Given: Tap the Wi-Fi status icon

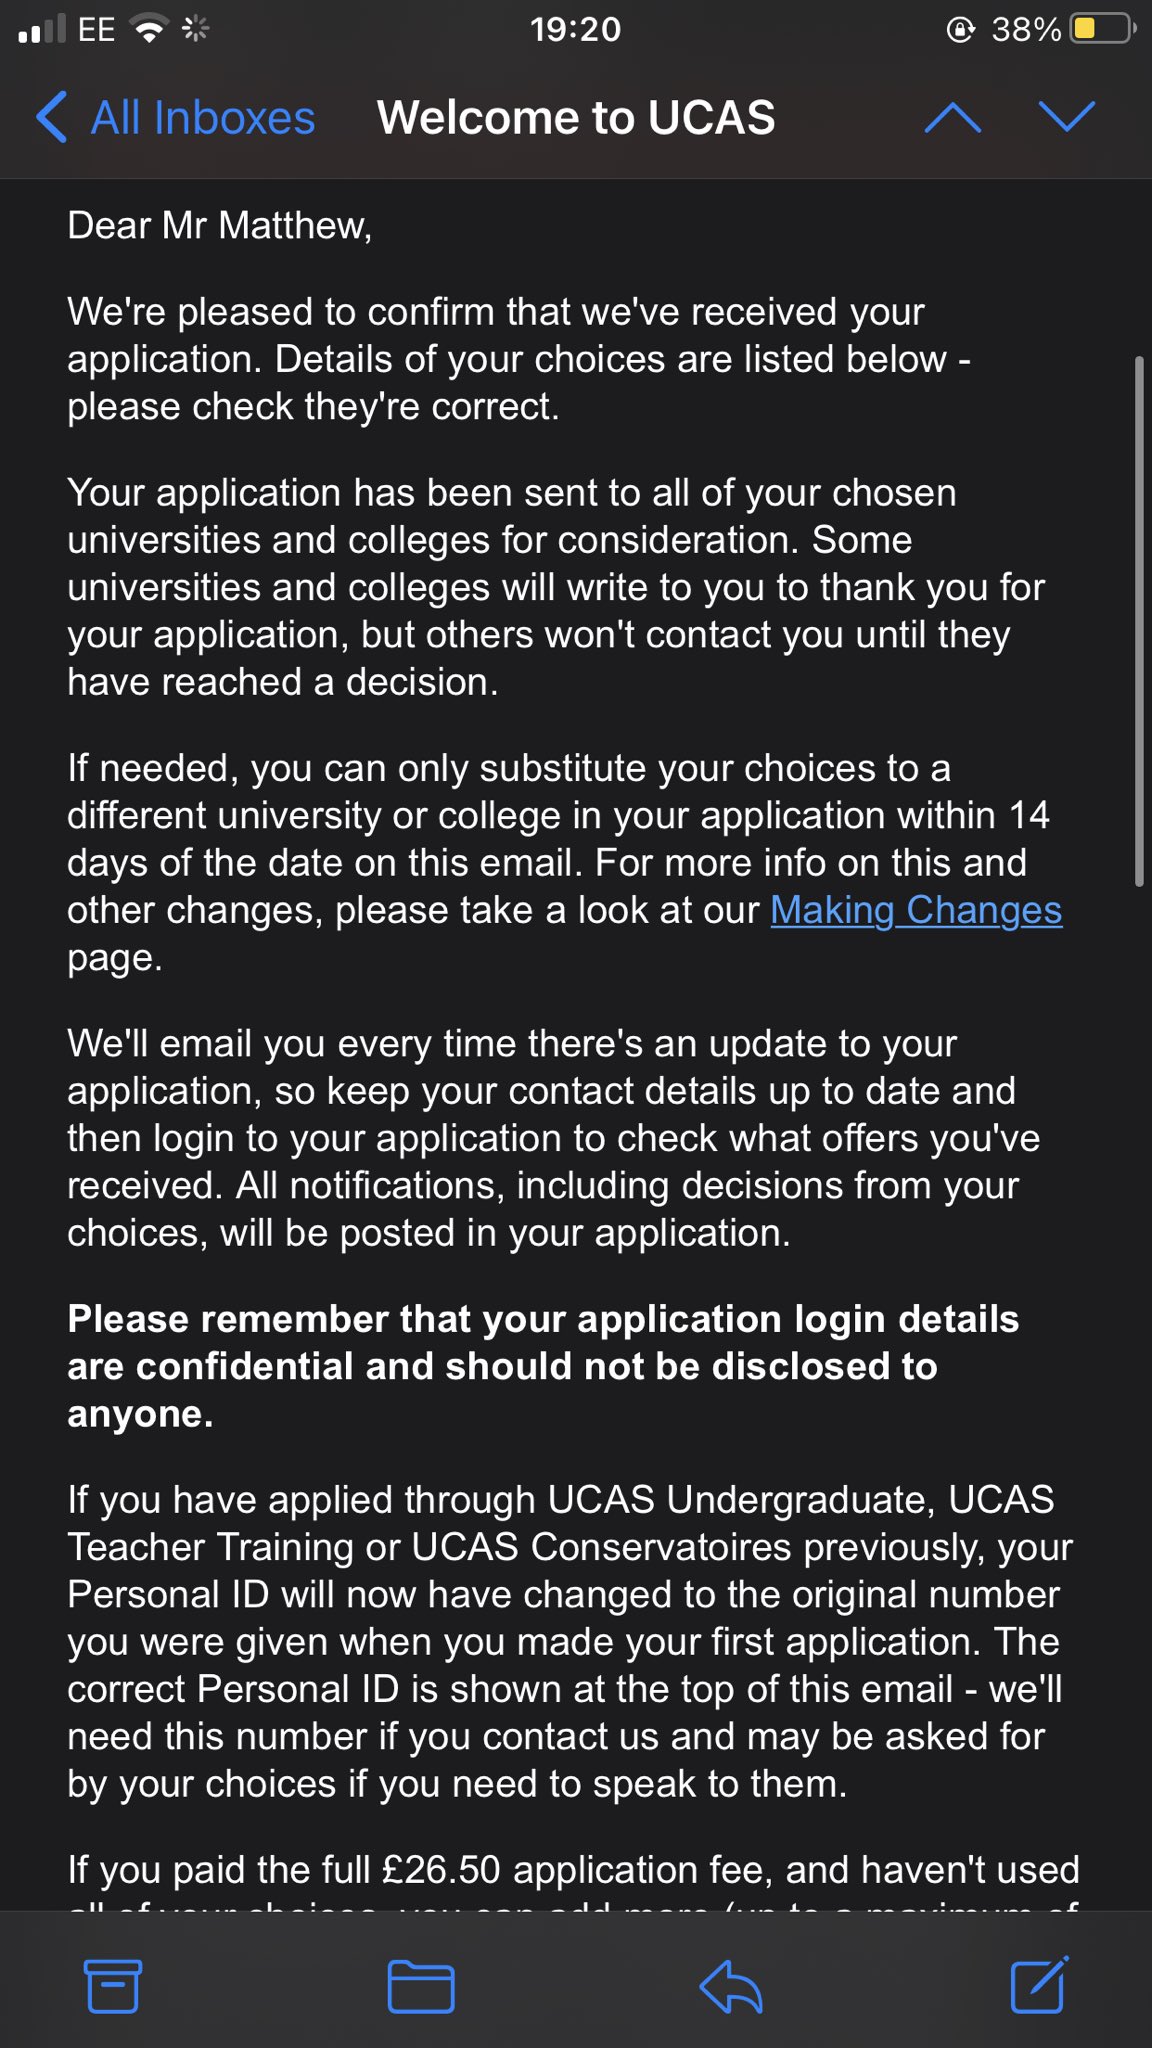Looking at the screenshot, I should pos(150,30).
